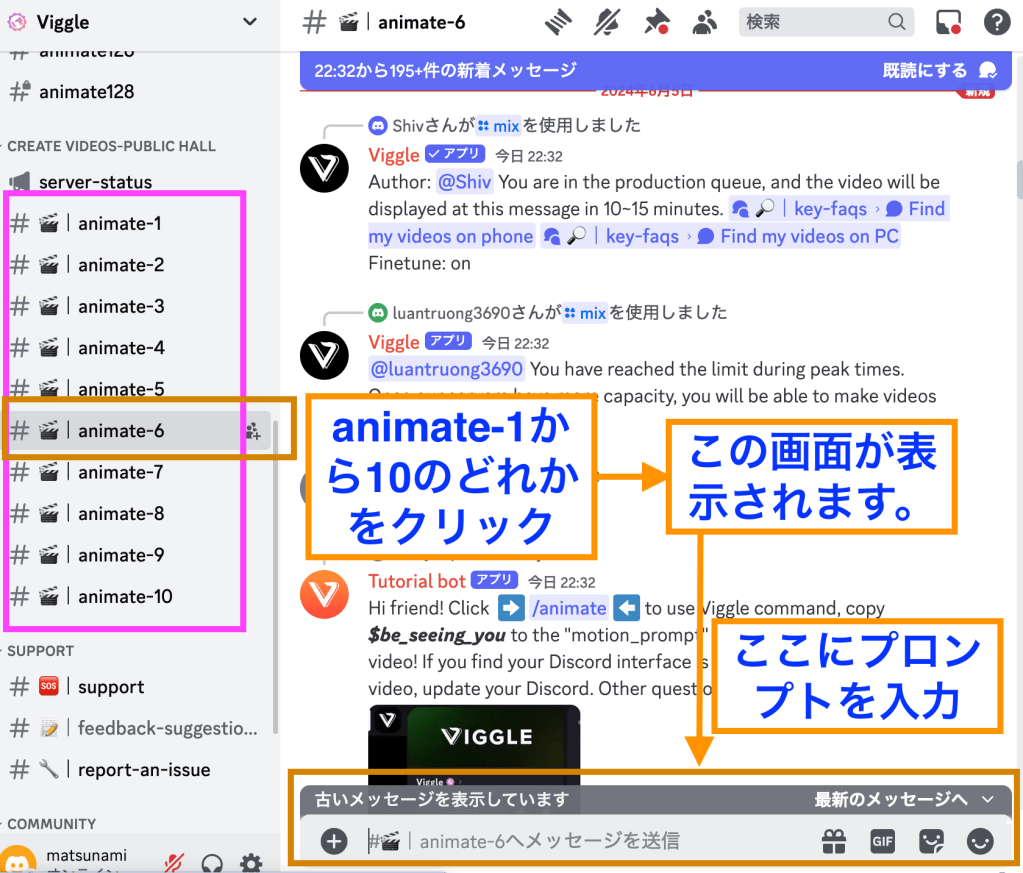Open the inbox icon in the header
The width and height of the screenshot is (1023, 873).
pos(949,22)
